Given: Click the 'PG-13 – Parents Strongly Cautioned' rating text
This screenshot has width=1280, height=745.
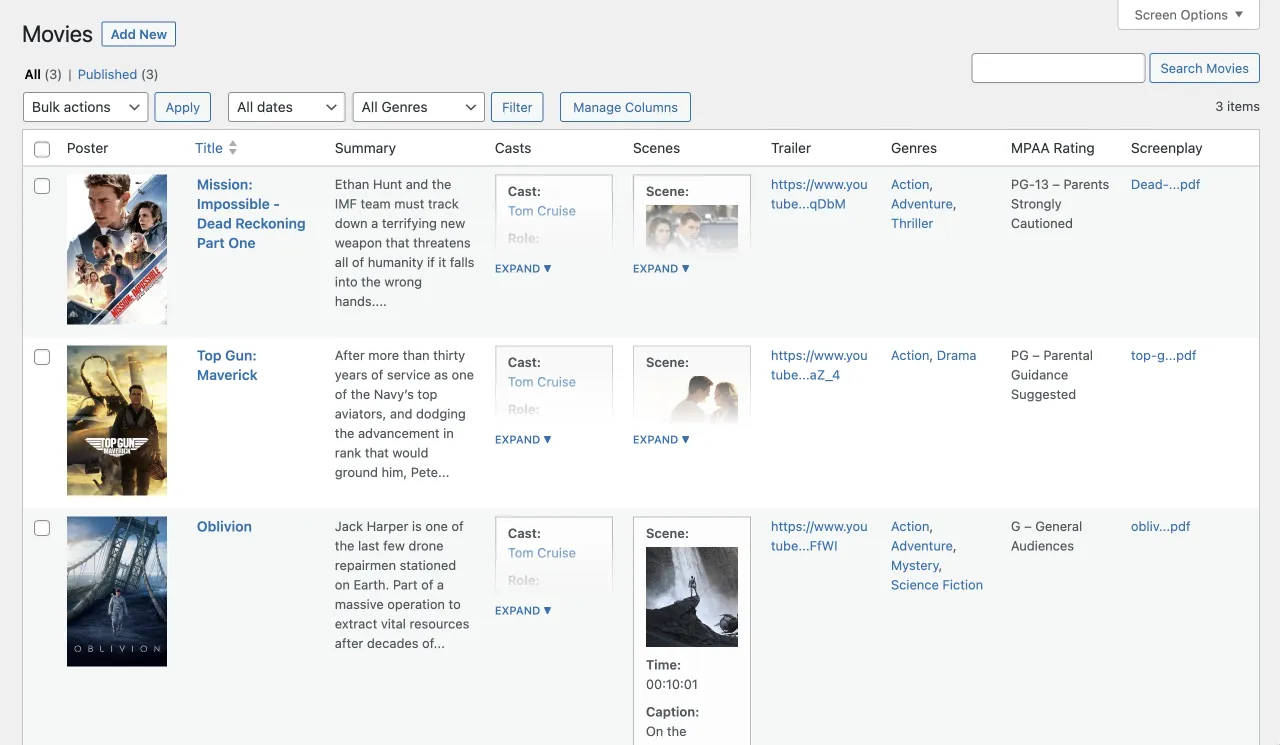Looking at the screenshot, I should click(1060, 204).
